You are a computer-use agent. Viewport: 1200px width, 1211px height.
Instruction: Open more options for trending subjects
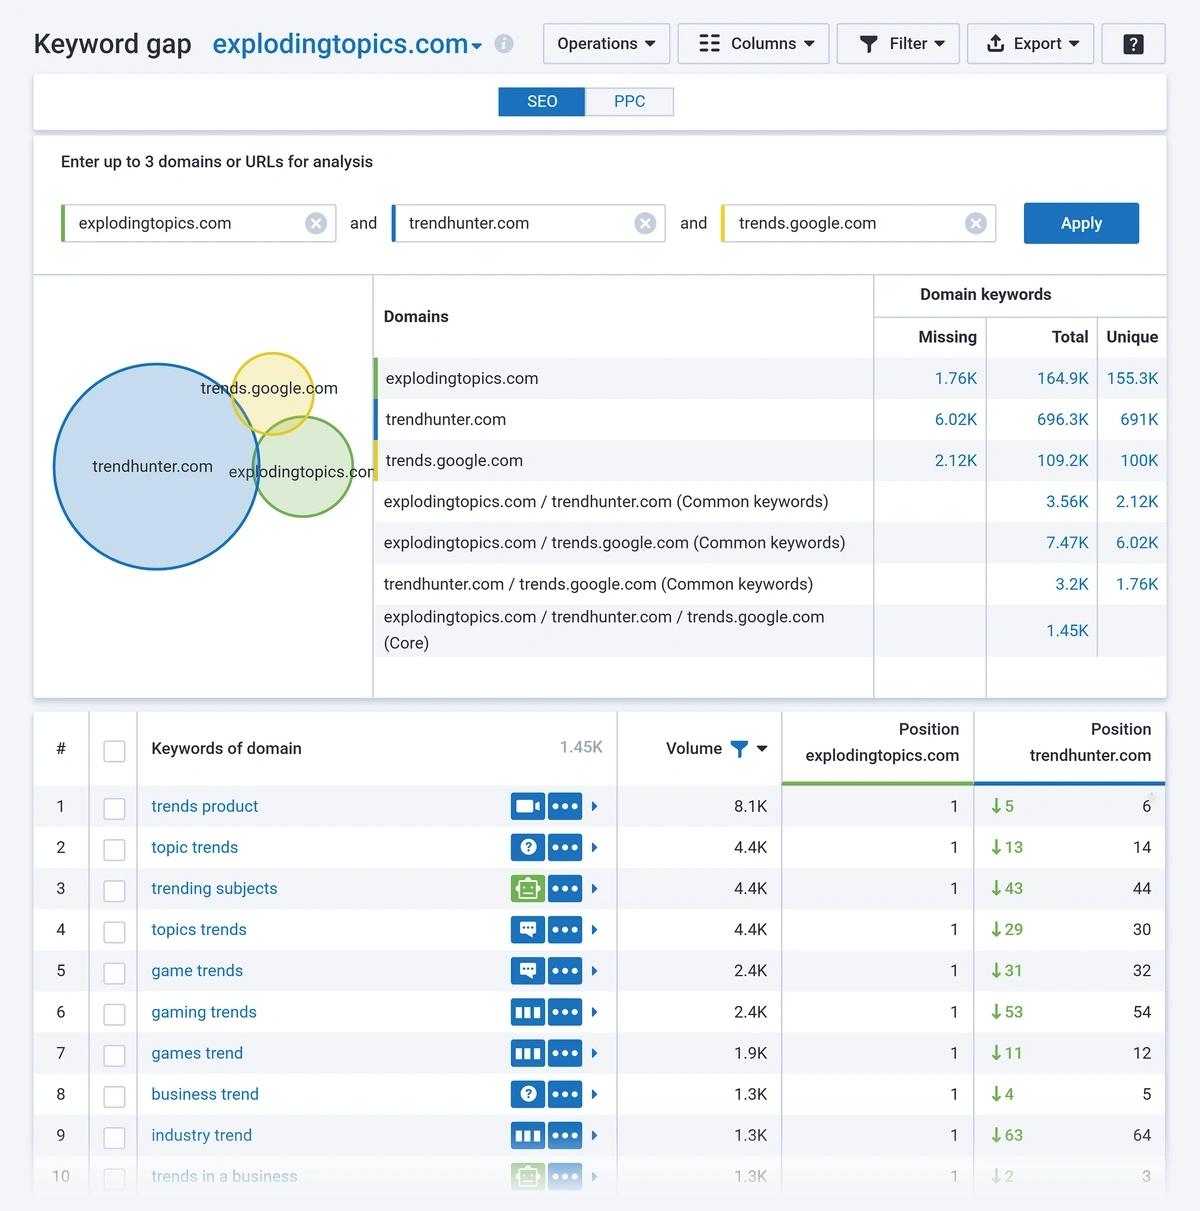pos(565,888)
